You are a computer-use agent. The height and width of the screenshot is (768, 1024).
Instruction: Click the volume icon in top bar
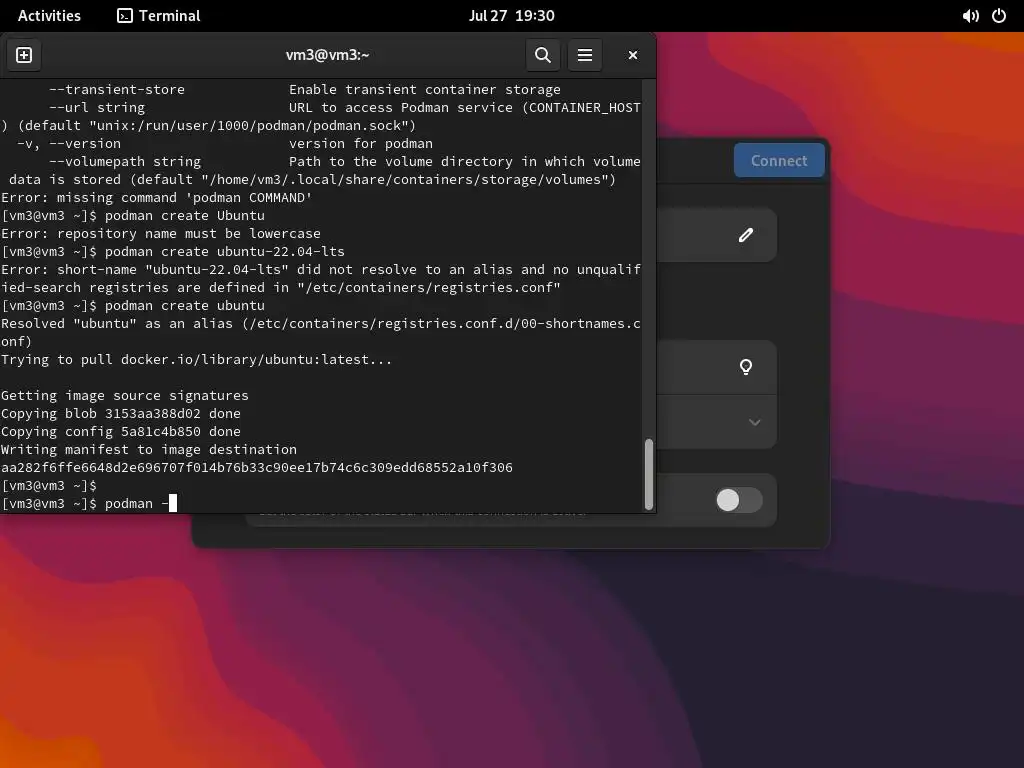970,16
